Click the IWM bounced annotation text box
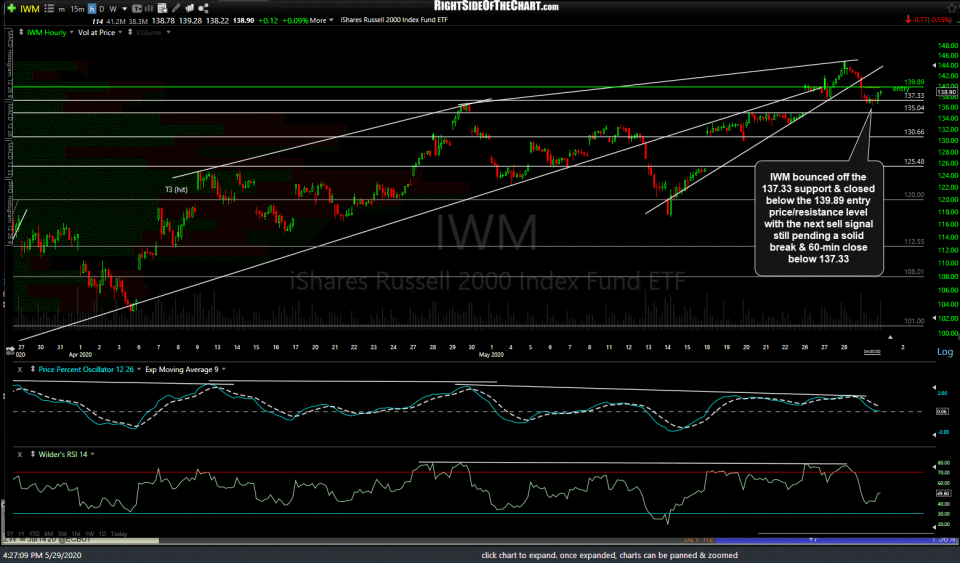This screenshot has height=563, width=960. click(819, 218)
